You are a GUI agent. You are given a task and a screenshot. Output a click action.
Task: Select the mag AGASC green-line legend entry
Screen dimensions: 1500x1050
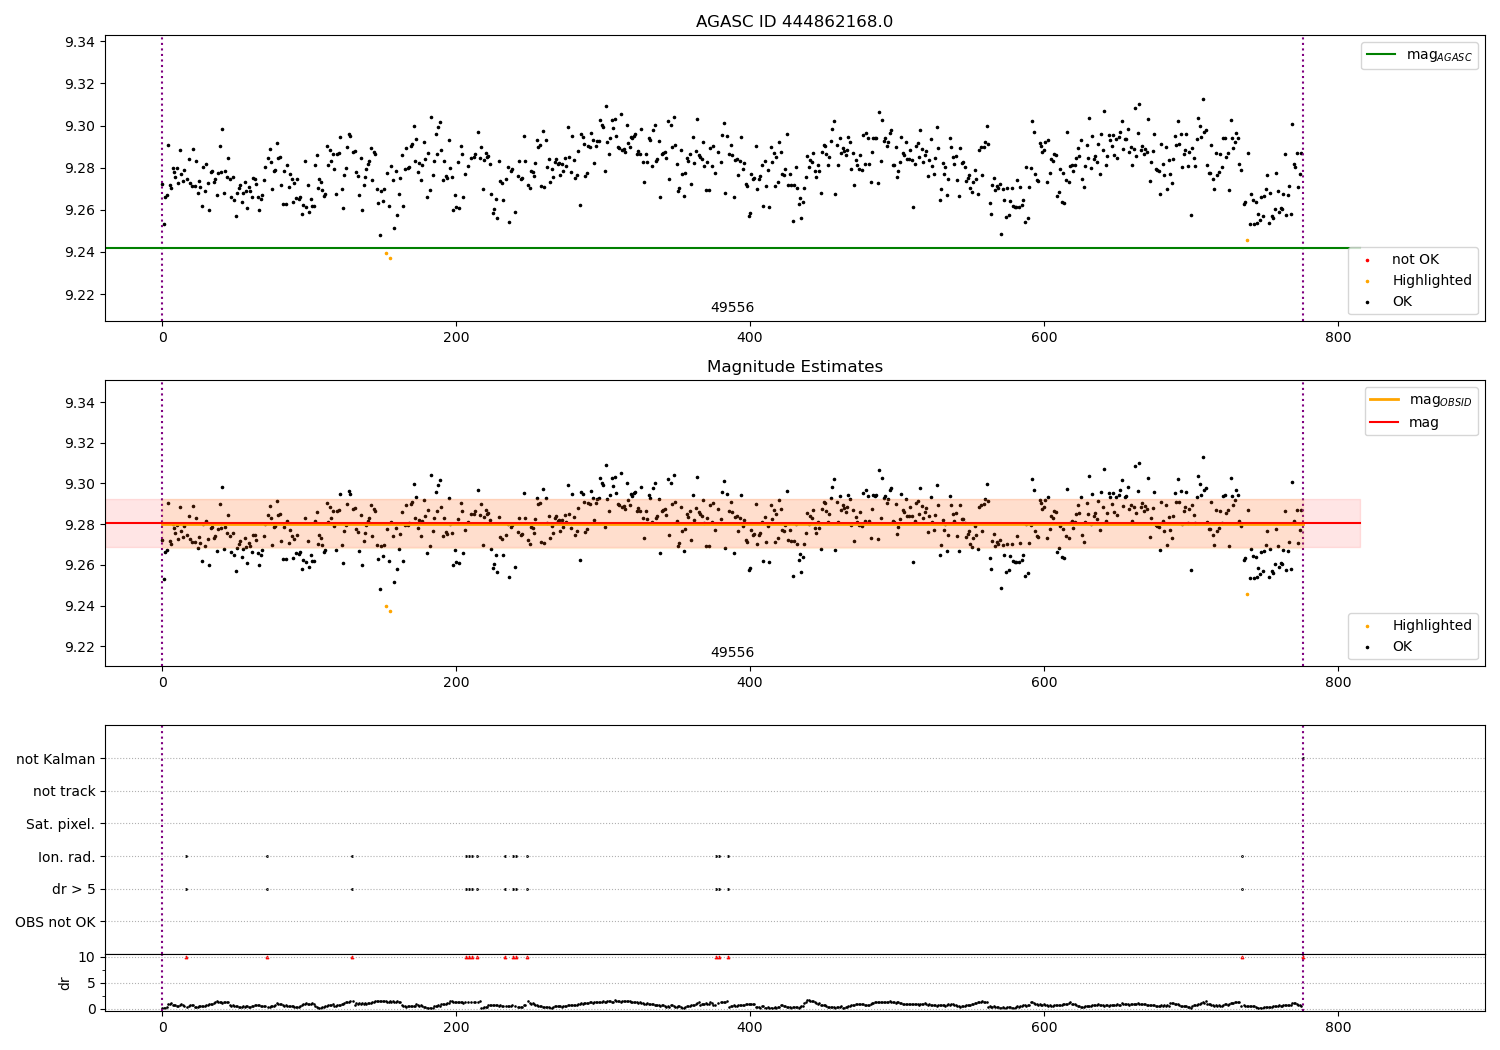pos(1420,55)
